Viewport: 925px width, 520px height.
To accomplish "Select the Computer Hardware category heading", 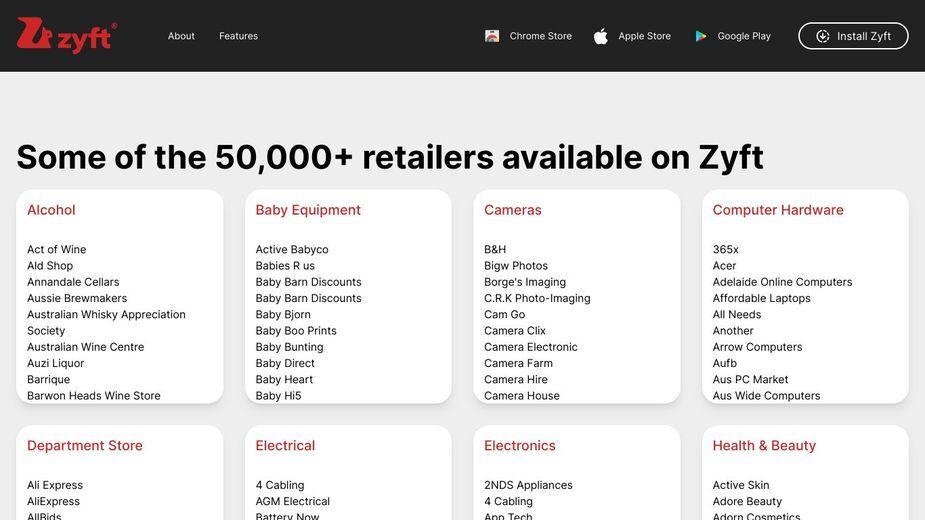I will tap(778, 210).
